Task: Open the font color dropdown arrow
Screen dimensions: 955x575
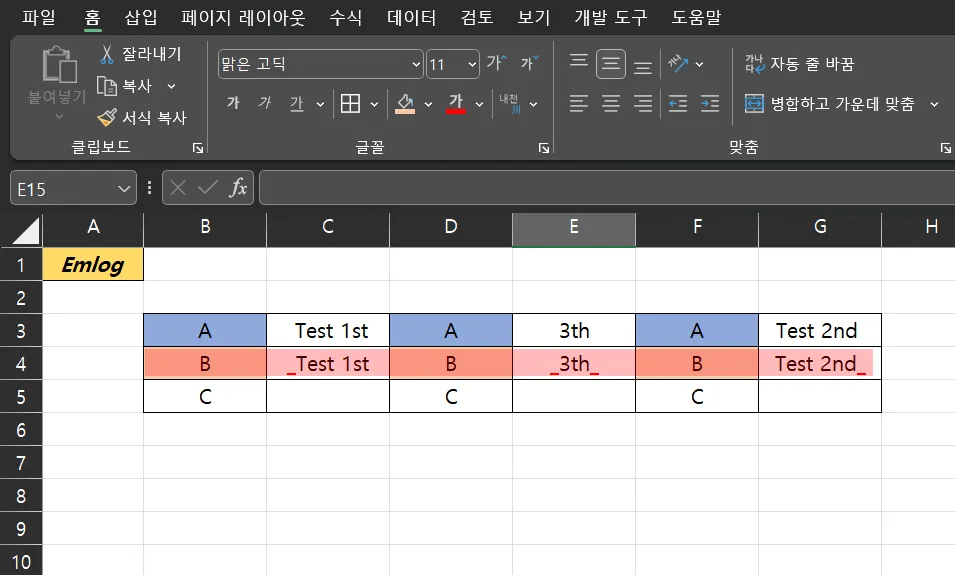Action: 479,104
